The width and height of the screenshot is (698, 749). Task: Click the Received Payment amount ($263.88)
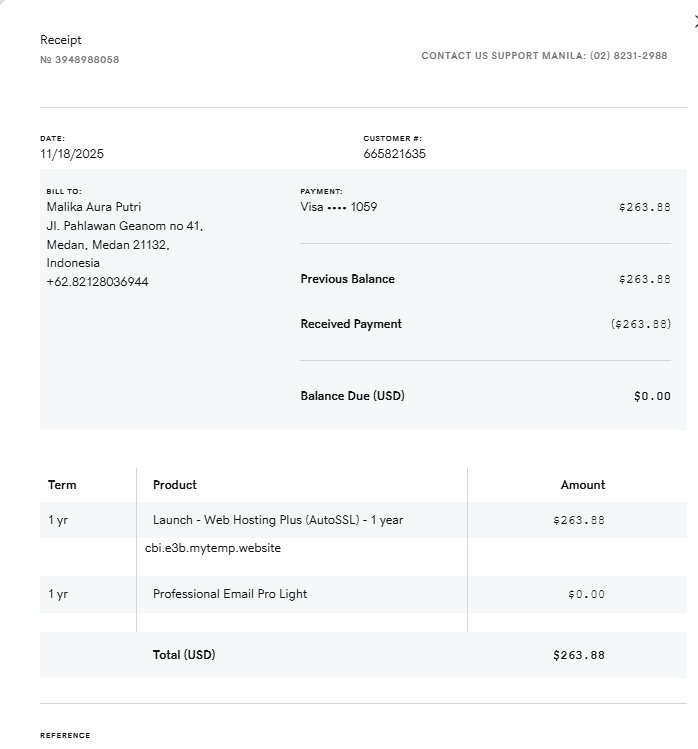pos(640,324)
